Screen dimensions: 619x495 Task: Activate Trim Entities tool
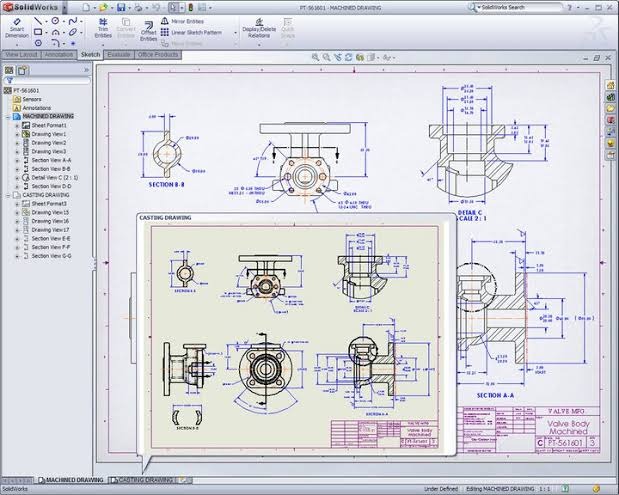(103, 28)
